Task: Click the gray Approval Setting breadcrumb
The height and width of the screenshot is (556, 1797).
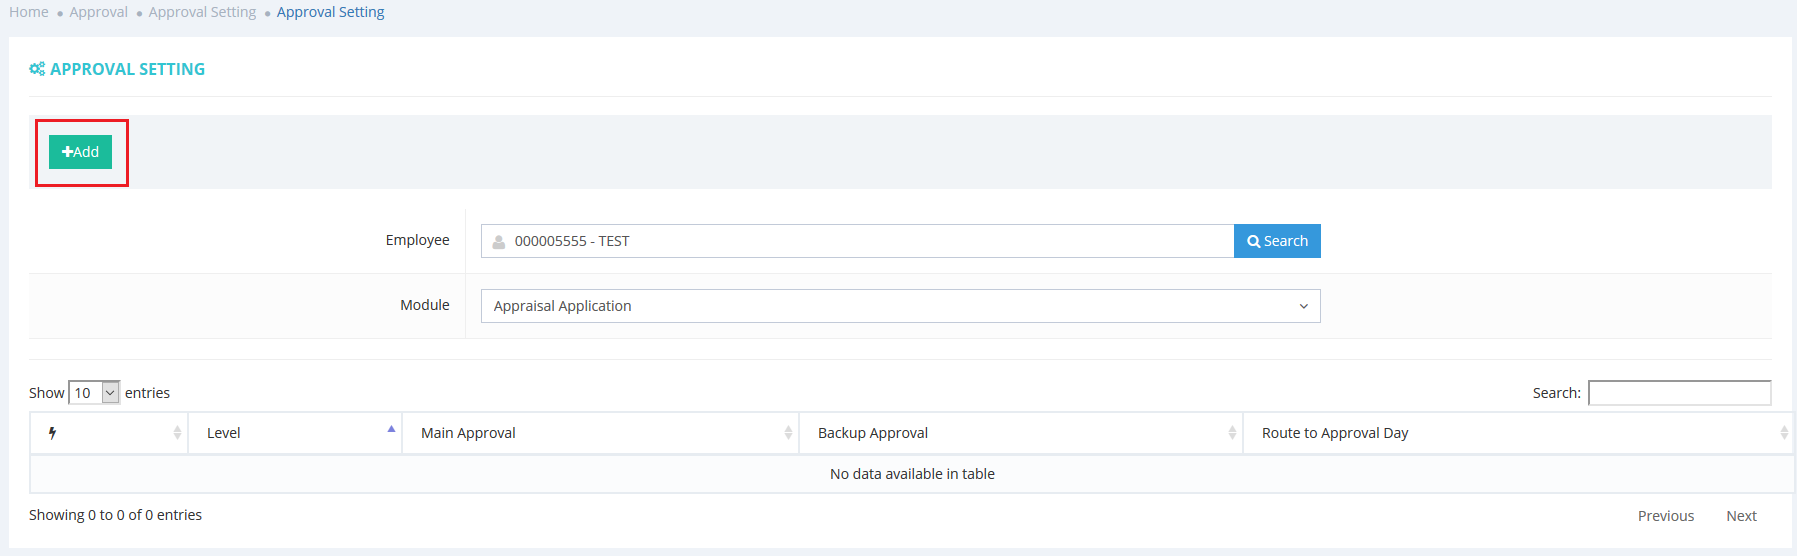Action: [x=202, y=12]
